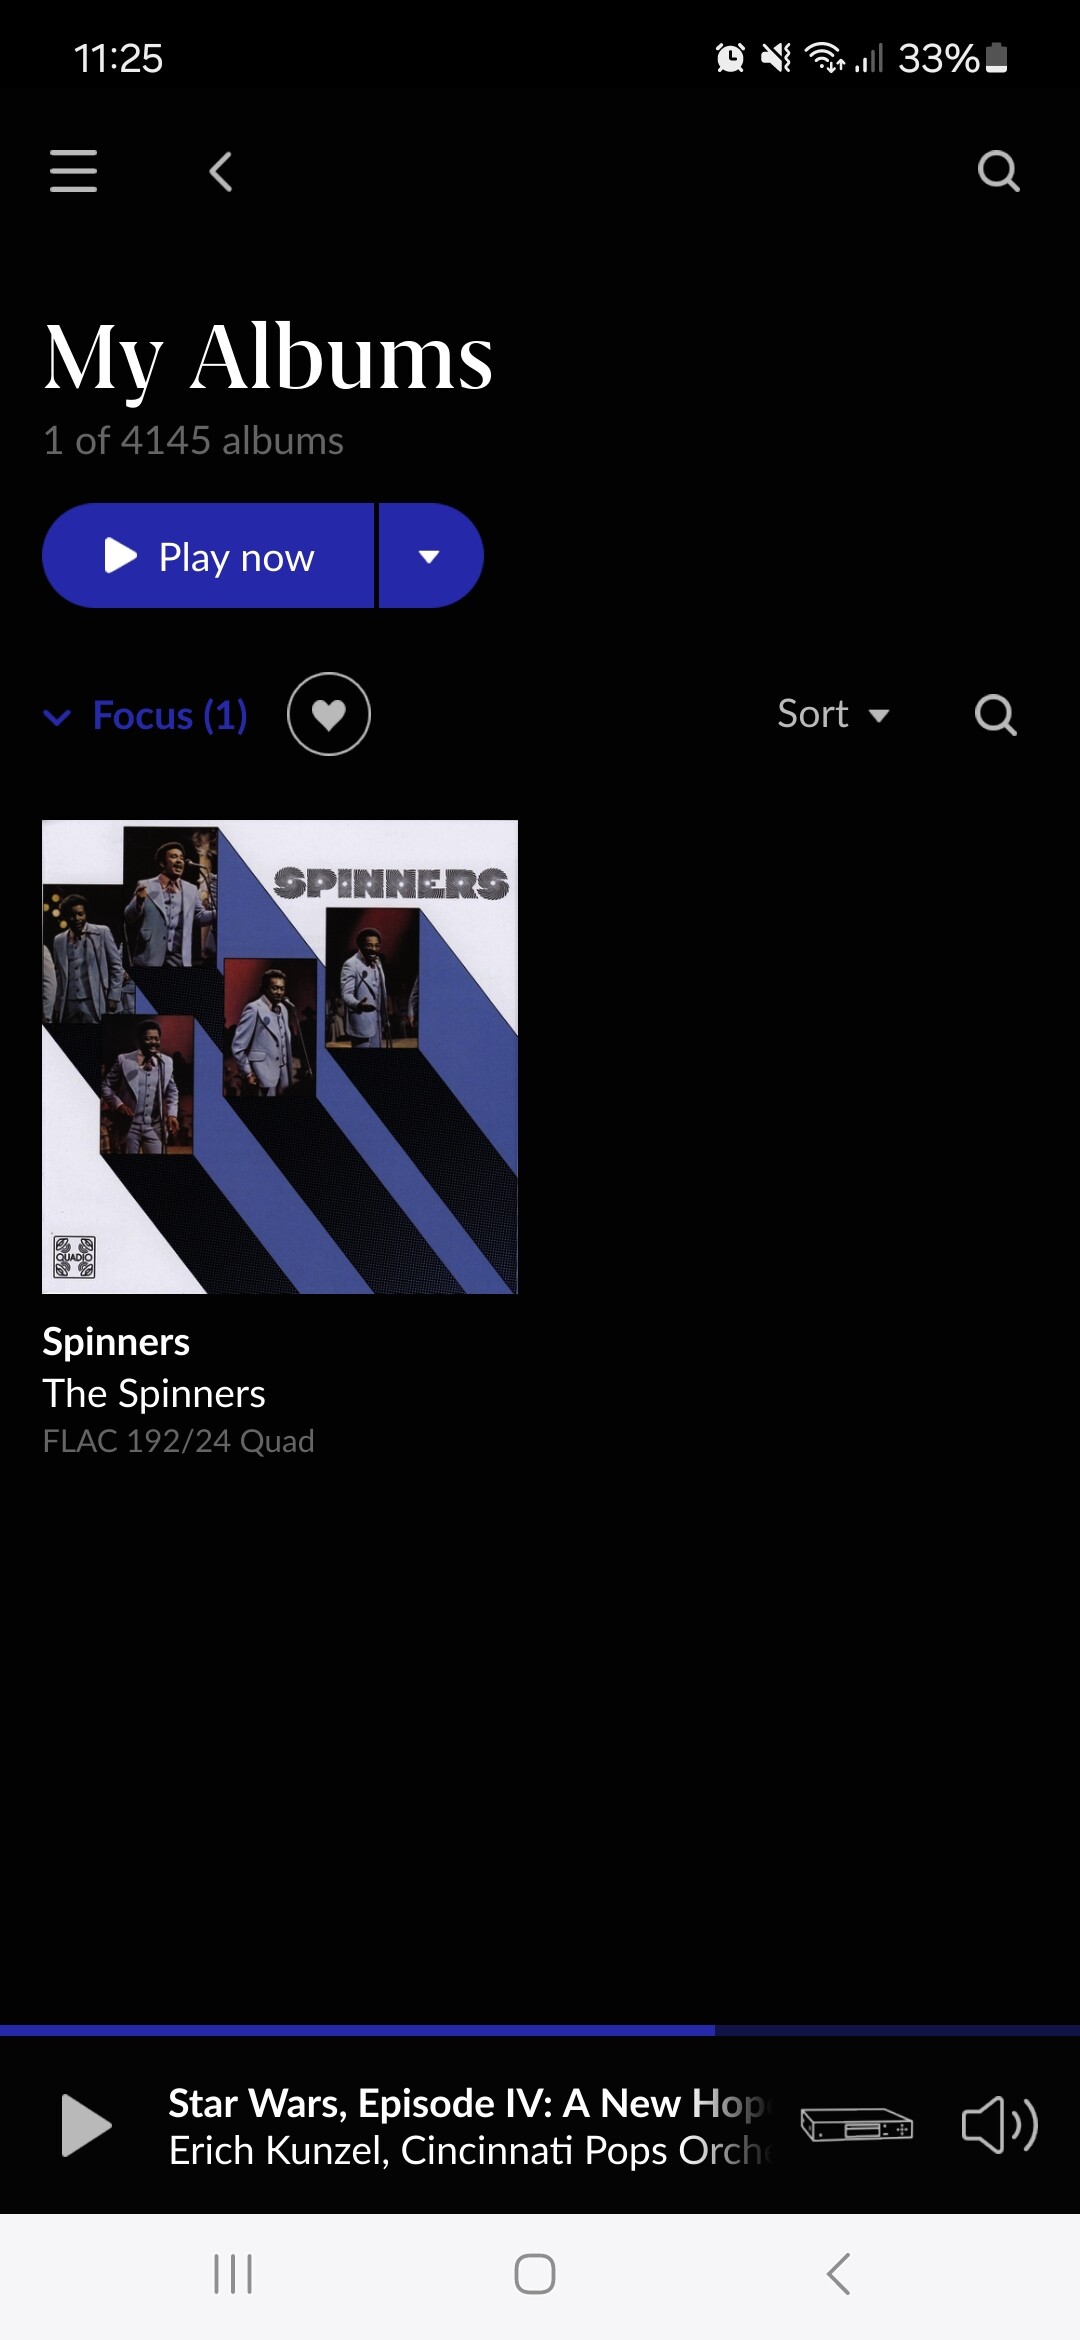The image size is (1080, 2340).
Task: Open the volume speaker control
Action: pos(1000,2124)
